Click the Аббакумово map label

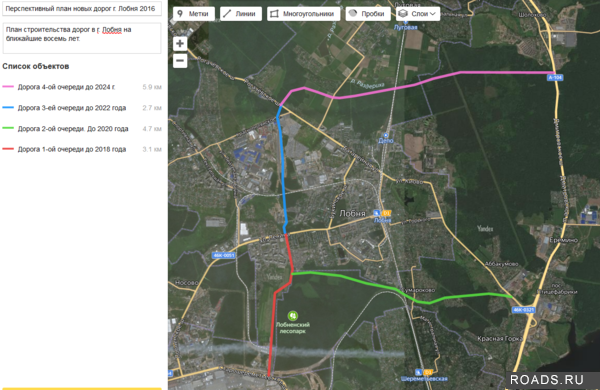[502, 264]
